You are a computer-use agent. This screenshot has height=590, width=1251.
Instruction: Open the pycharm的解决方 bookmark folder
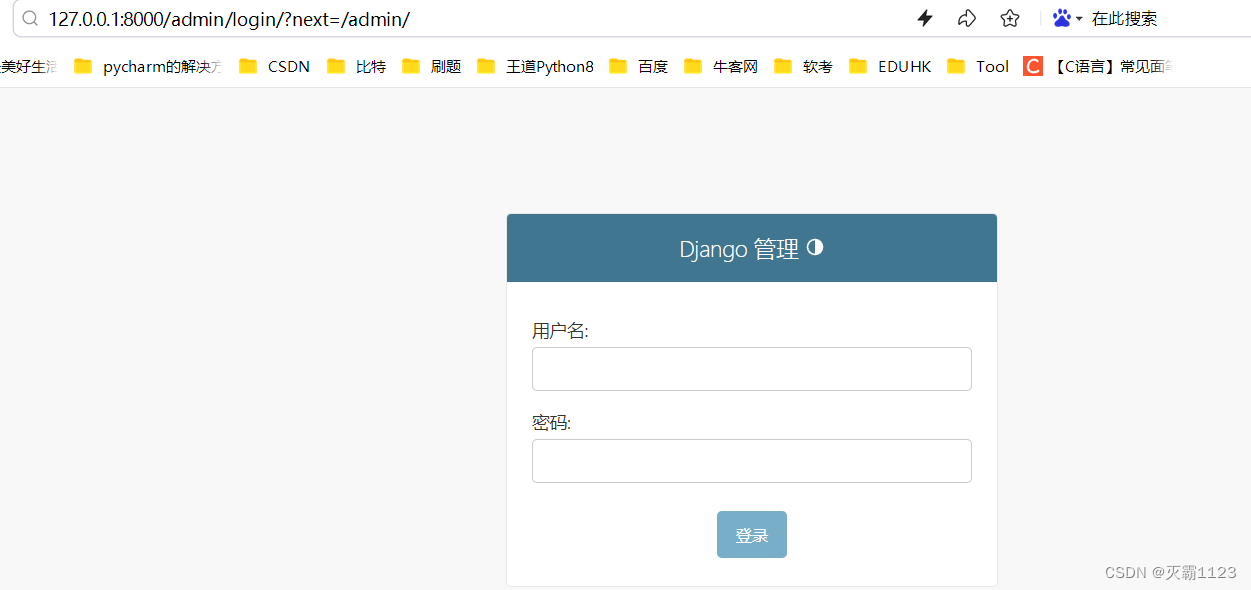click(148, 66)
